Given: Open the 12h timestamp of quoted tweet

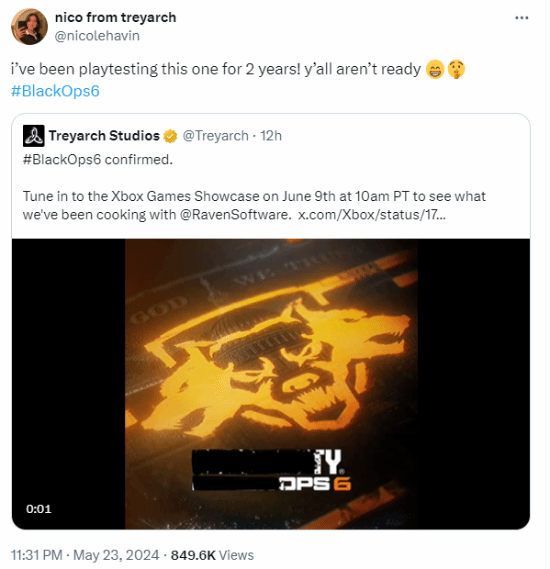Looking at the screenshot, I should point(271,136).
